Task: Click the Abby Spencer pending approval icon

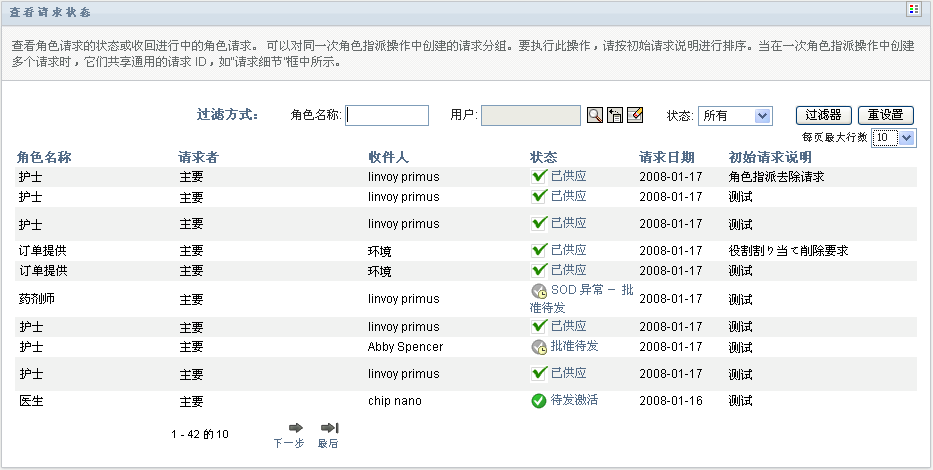Action: pyautogui.click(x=538, y=347)
